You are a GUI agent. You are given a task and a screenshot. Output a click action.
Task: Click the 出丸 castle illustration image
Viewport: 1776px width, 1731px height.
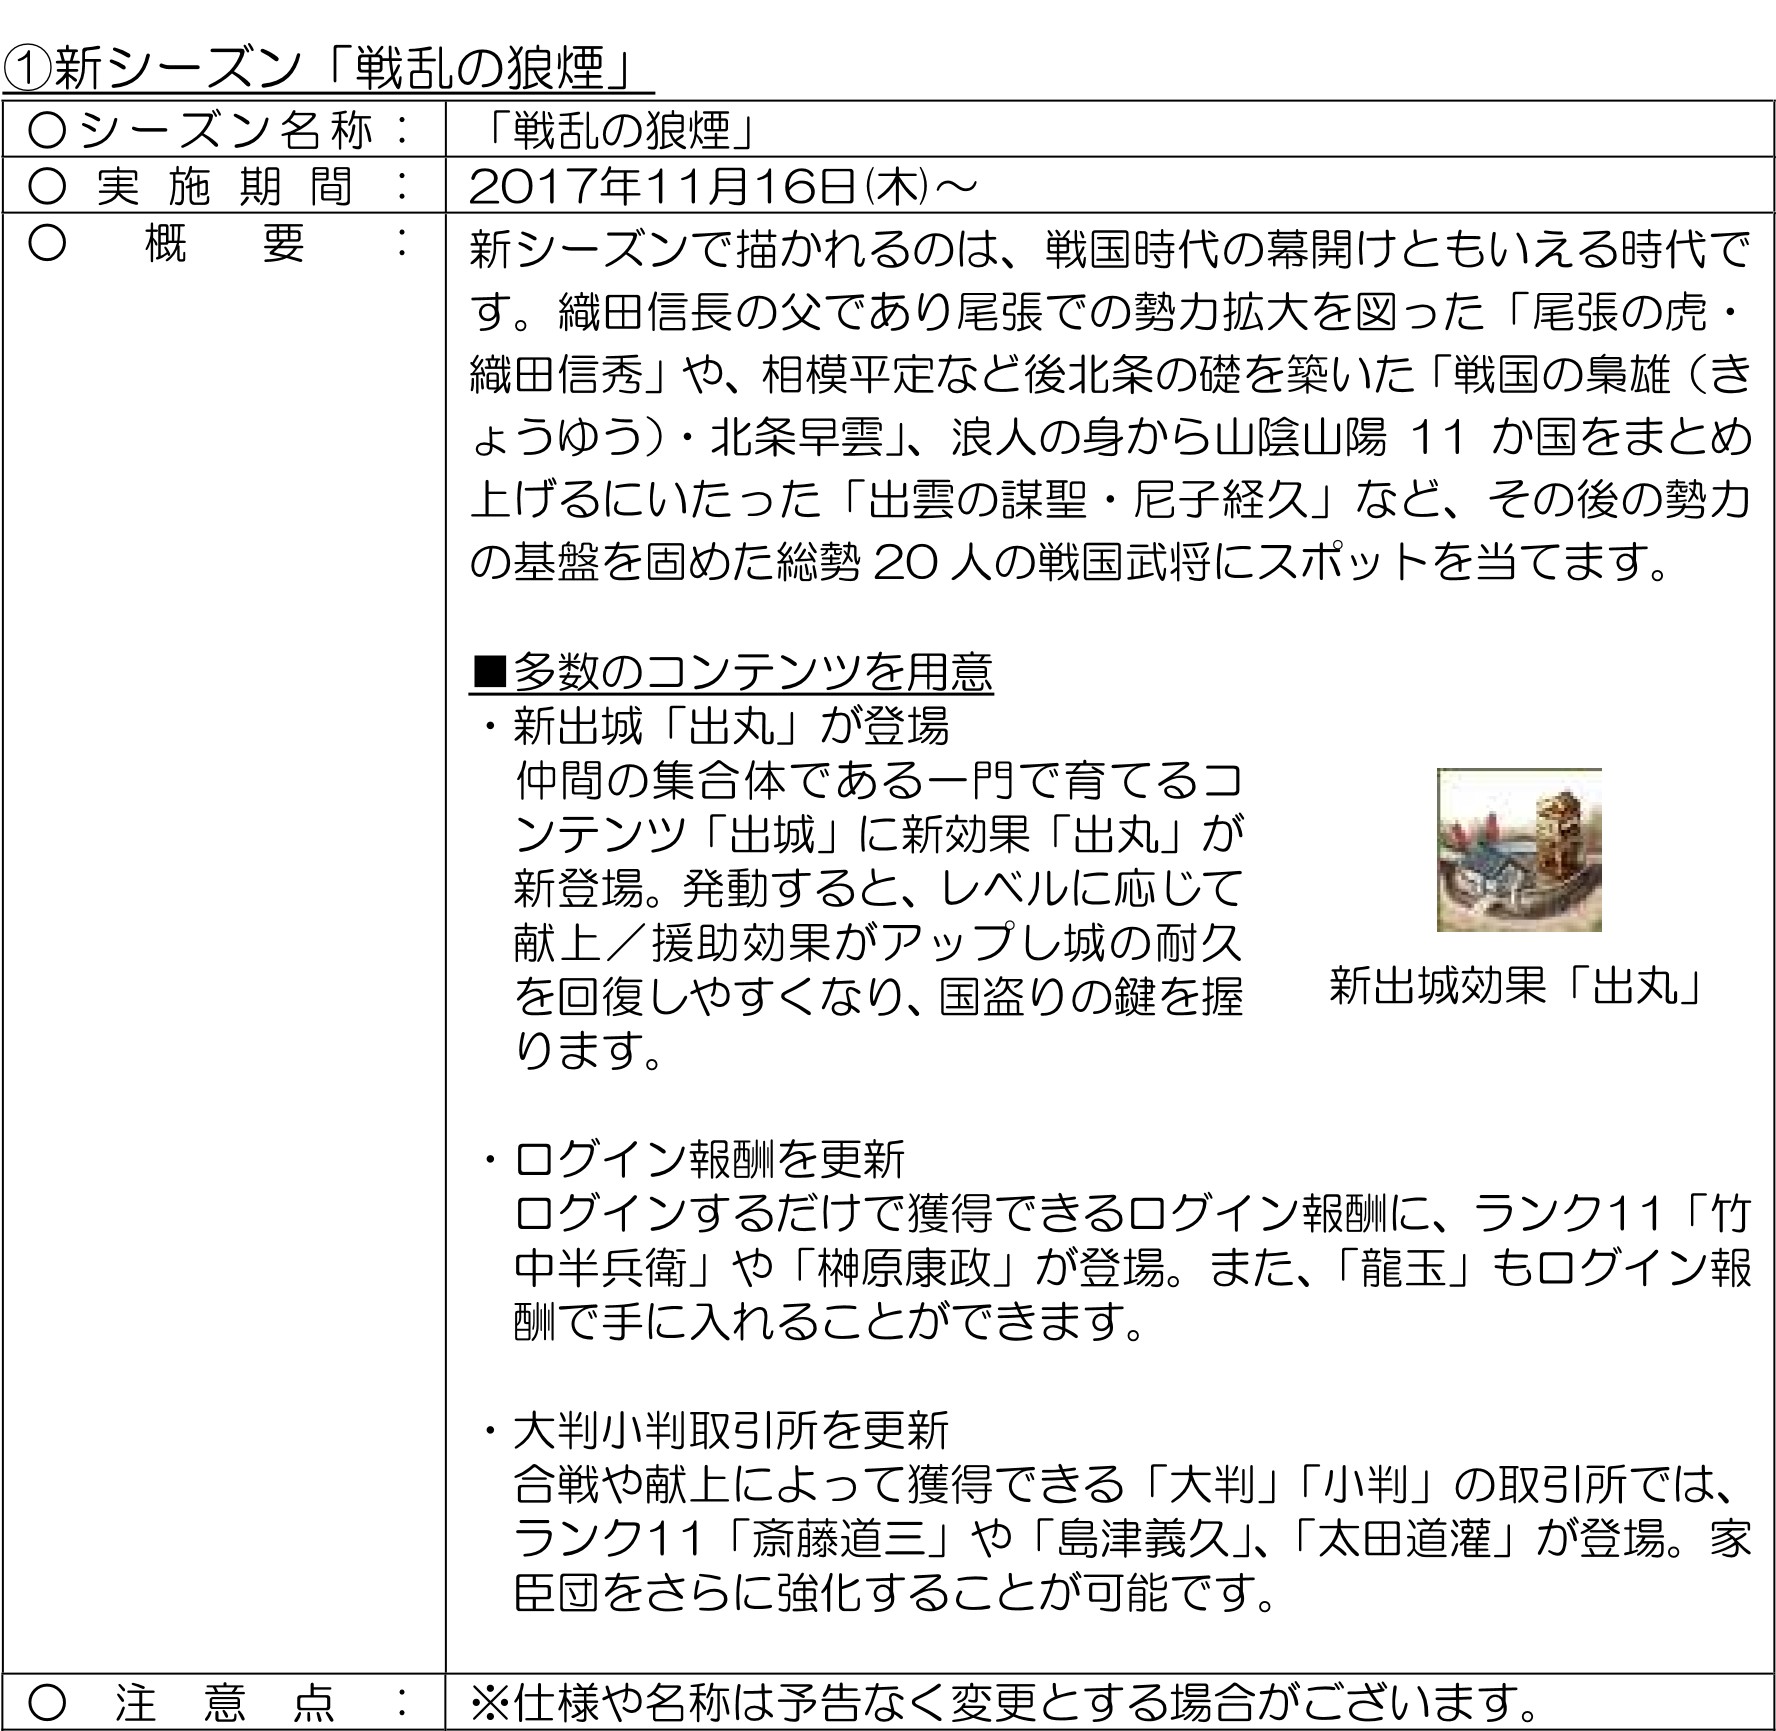(x=1518, y=850)
